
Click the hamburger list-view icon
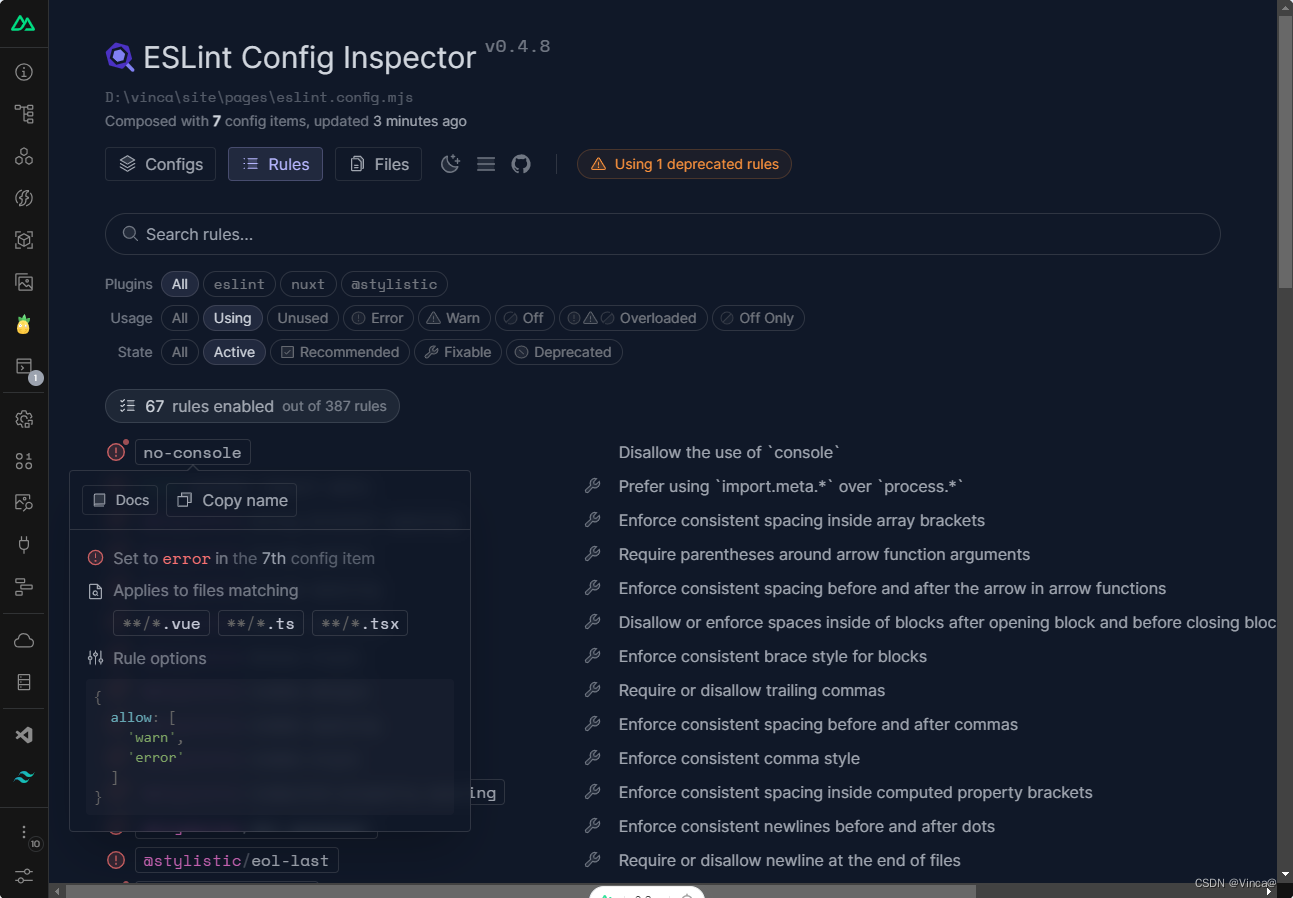pyautogui.click(x=486, y=164)
